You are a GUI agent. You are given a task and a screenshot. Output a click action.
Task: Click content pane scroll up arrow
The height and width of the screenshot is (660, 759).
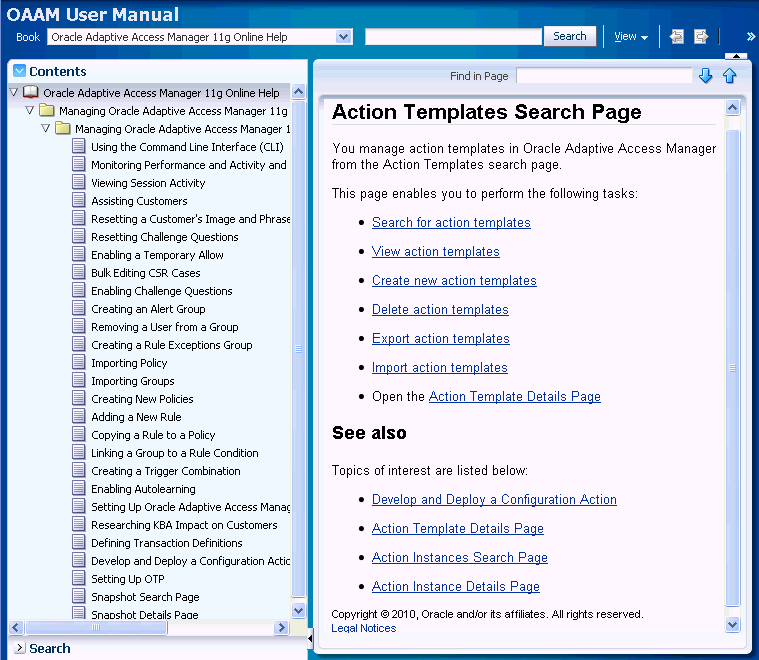pyautogui.click(x=732, y=107)
